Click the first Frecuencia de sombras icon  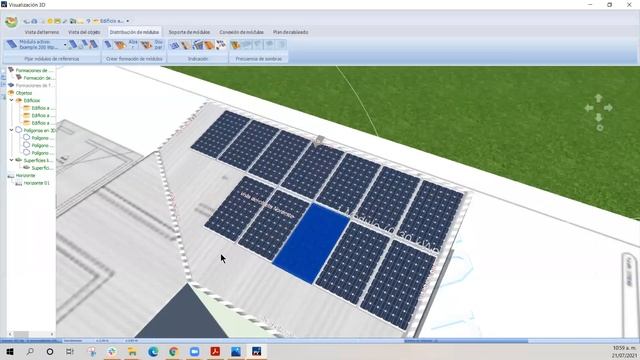click(235, 44)
